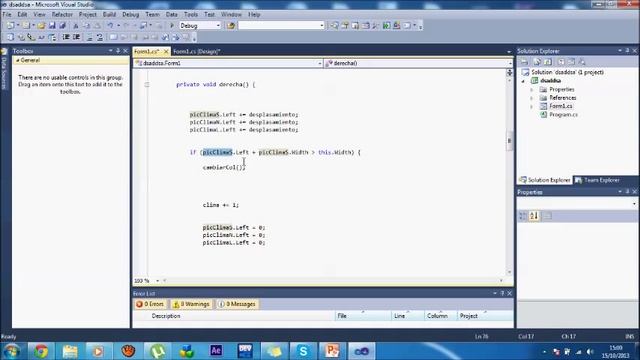Expand the Properties node in Solution Explorer
Image resolution: width=640 pixels, height=360 pixels.
531,89
